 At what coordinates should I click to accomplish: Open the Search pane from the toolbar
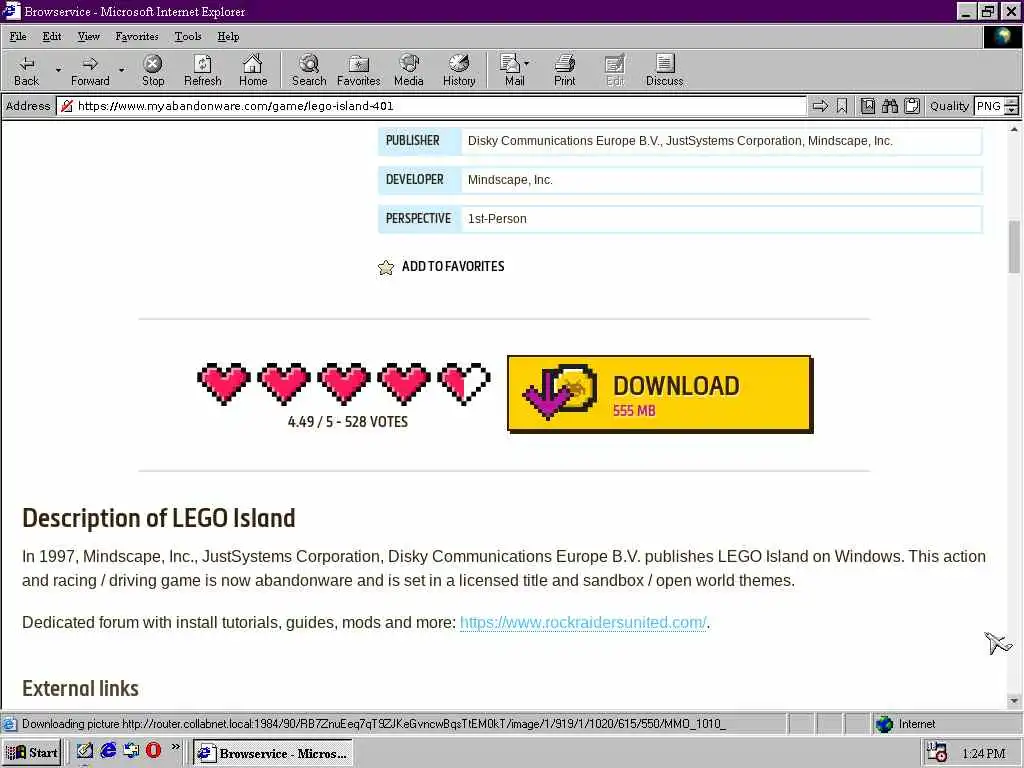pos(309,71)
